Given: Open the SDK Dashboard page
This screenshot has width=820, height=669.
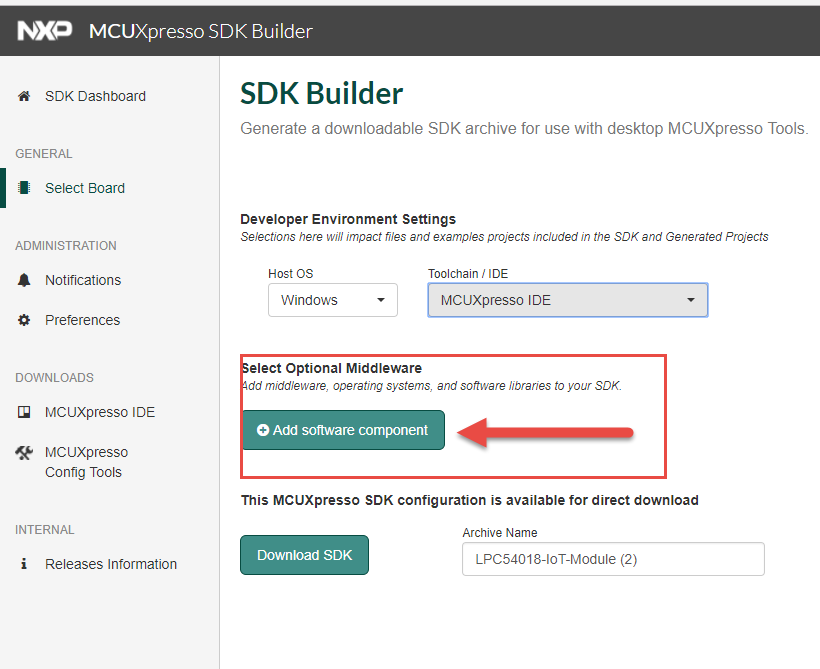Looking at the screenshot, I should [x=95, y=96].
